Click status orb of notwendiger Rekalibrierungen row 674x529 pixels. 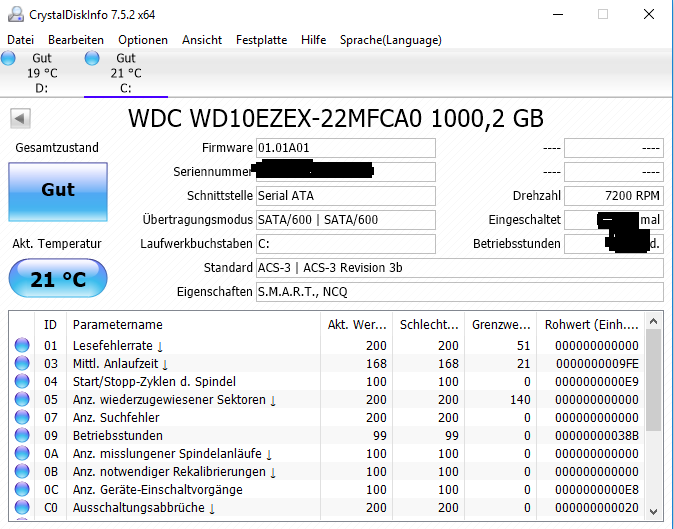click(x=22, y=471)
